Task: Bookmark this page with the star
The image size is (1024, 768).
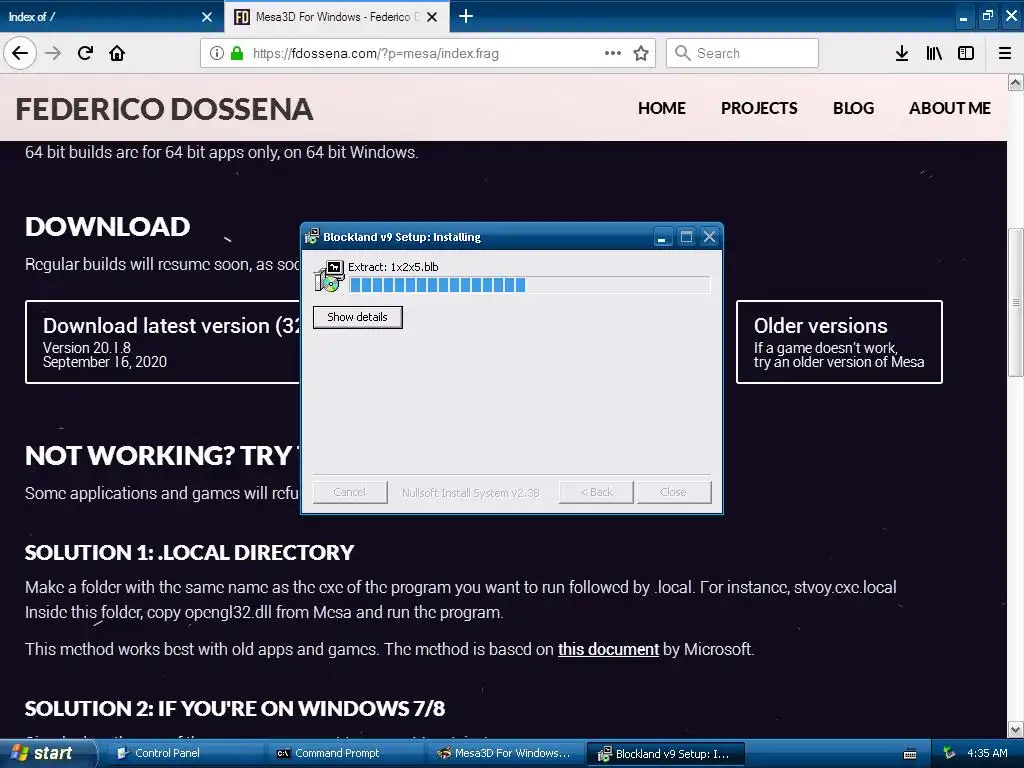Action: tap(641, 53)
